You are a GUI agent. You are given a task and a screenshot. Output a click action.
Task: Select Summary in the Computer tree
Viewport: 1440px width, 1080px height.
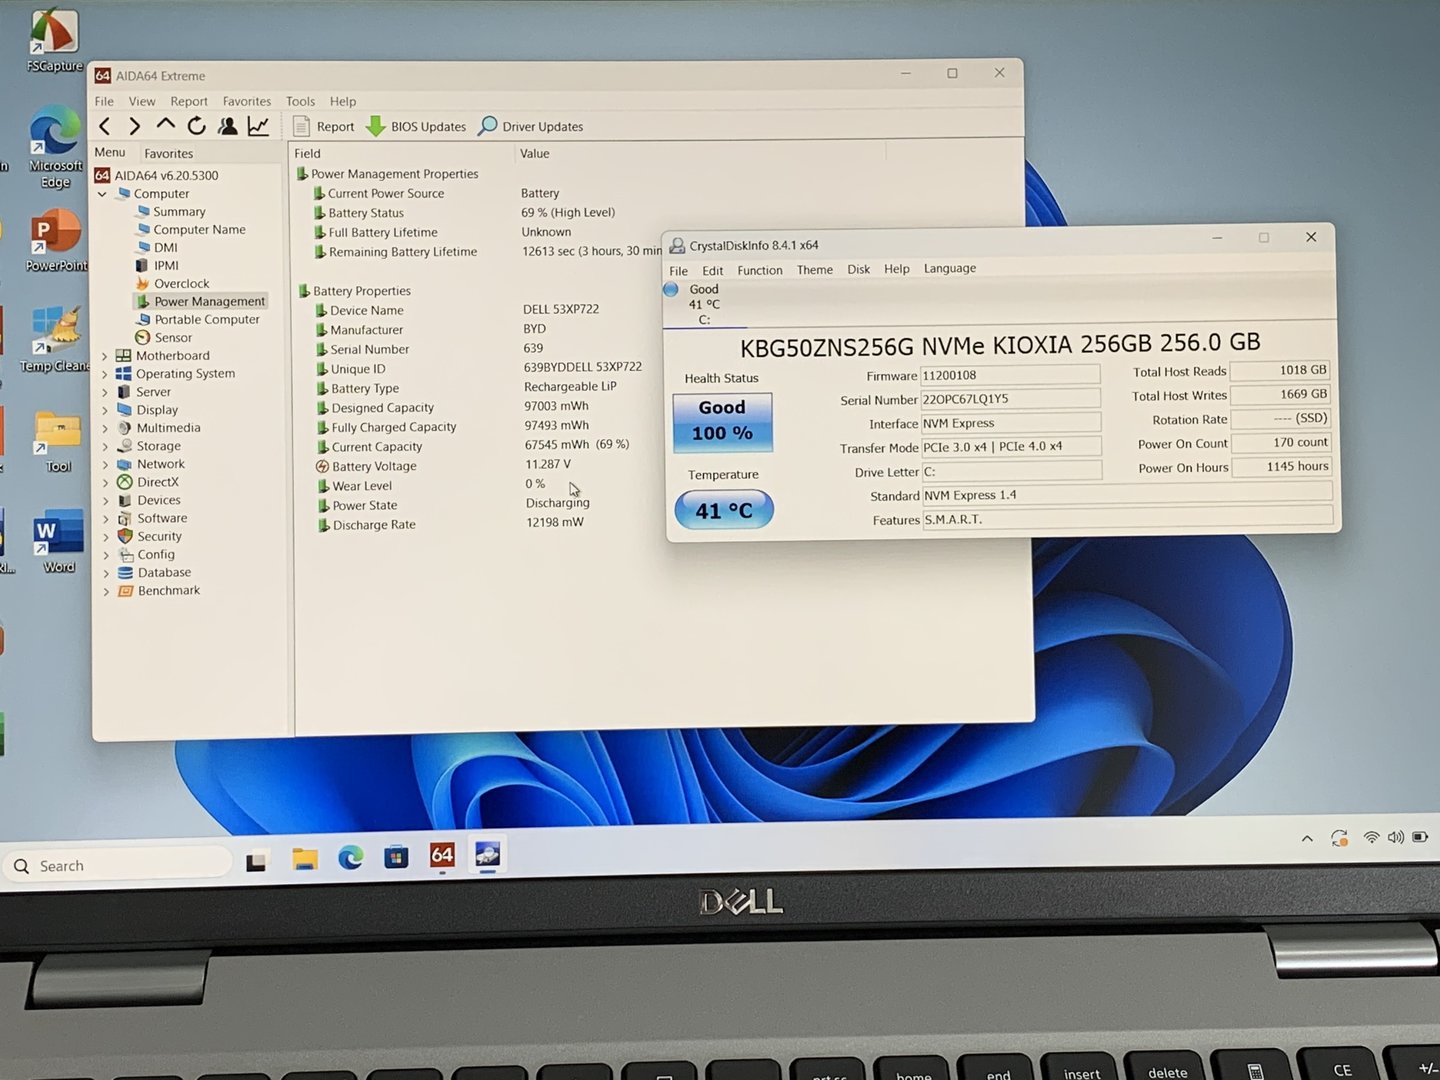tap(179, 212)
